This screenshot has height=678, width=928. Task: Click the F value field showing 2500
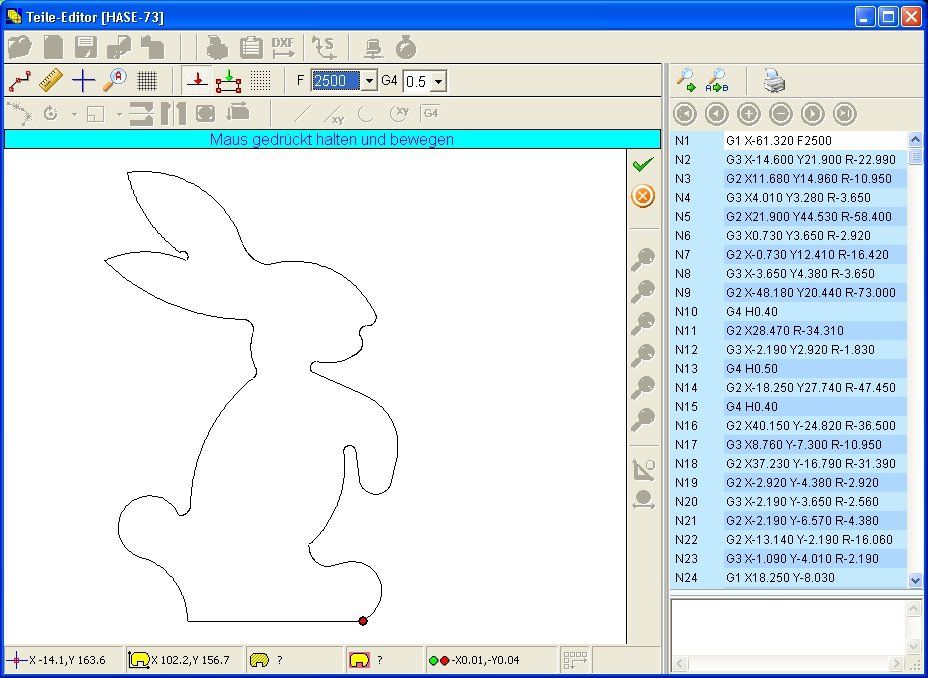click(335, 81)
